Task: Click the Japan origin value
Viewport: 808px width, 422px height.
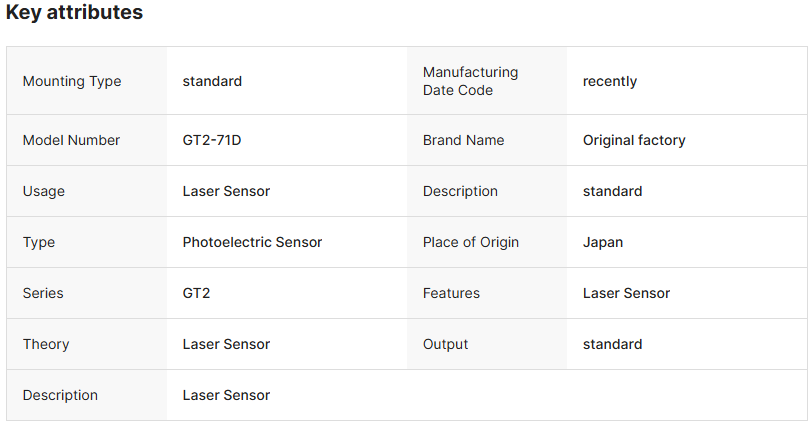Action: [x=603, y=242]
